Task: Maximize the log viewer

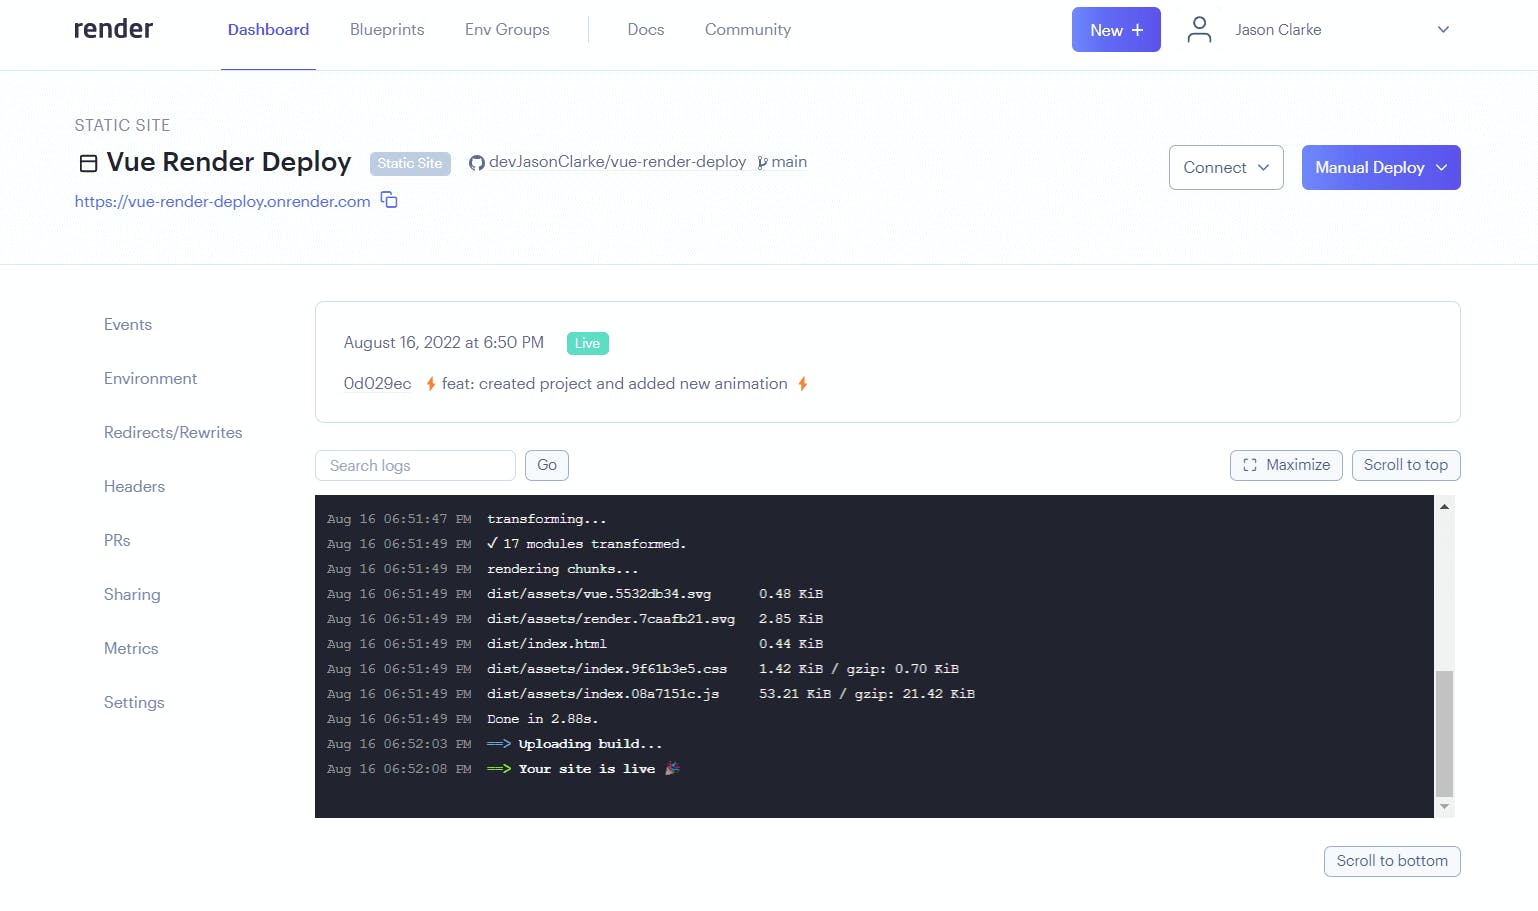Action: point(1286,465)
